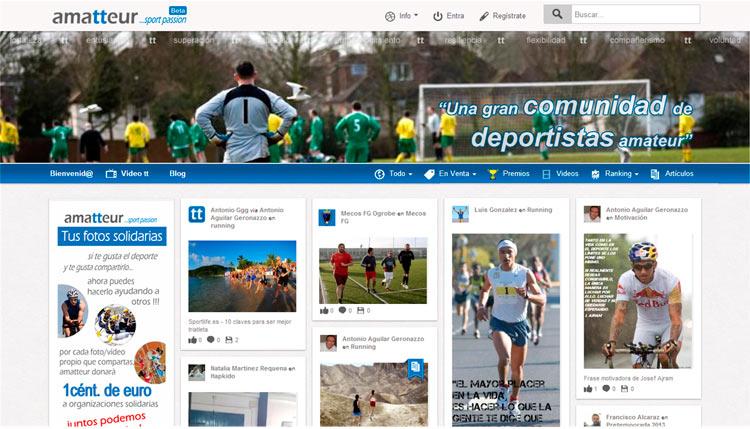Open the Blog tab

177,174
